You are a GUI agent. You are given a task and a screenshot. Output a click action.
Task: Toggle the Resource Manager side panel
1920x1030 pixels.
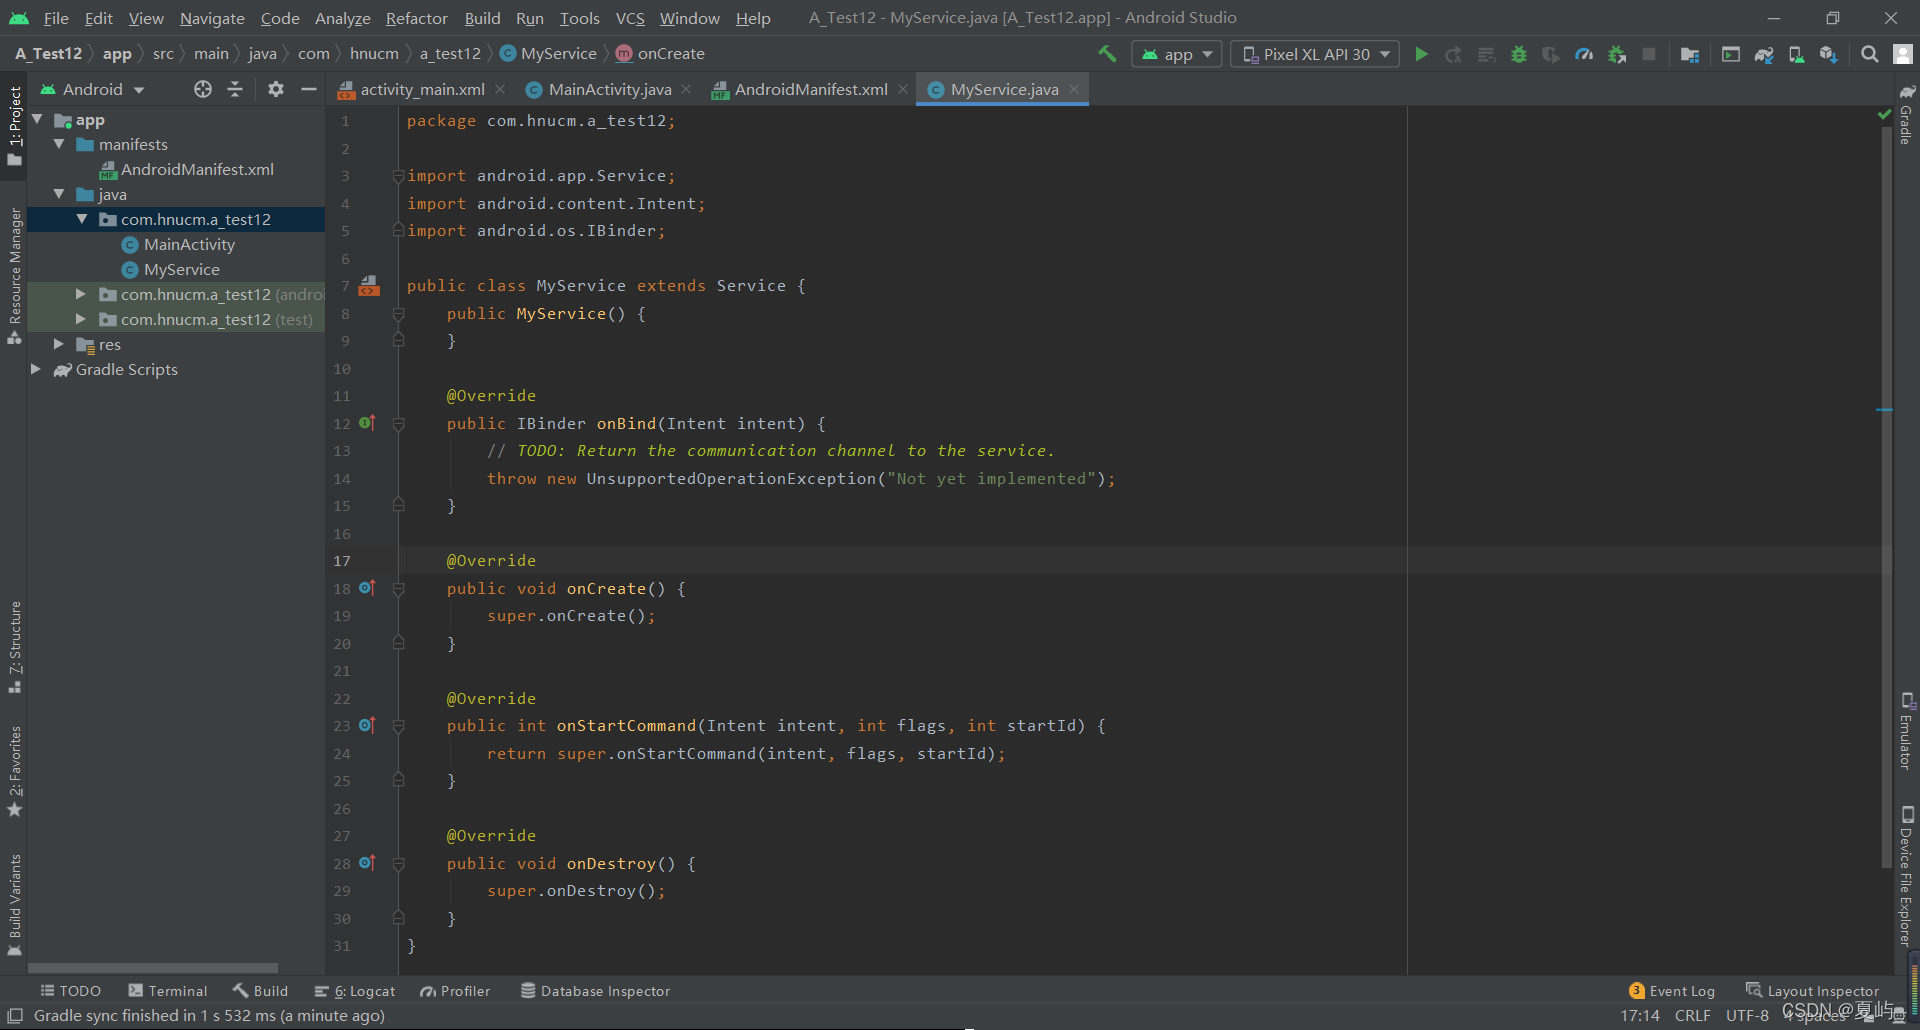[x=14, y=275]
